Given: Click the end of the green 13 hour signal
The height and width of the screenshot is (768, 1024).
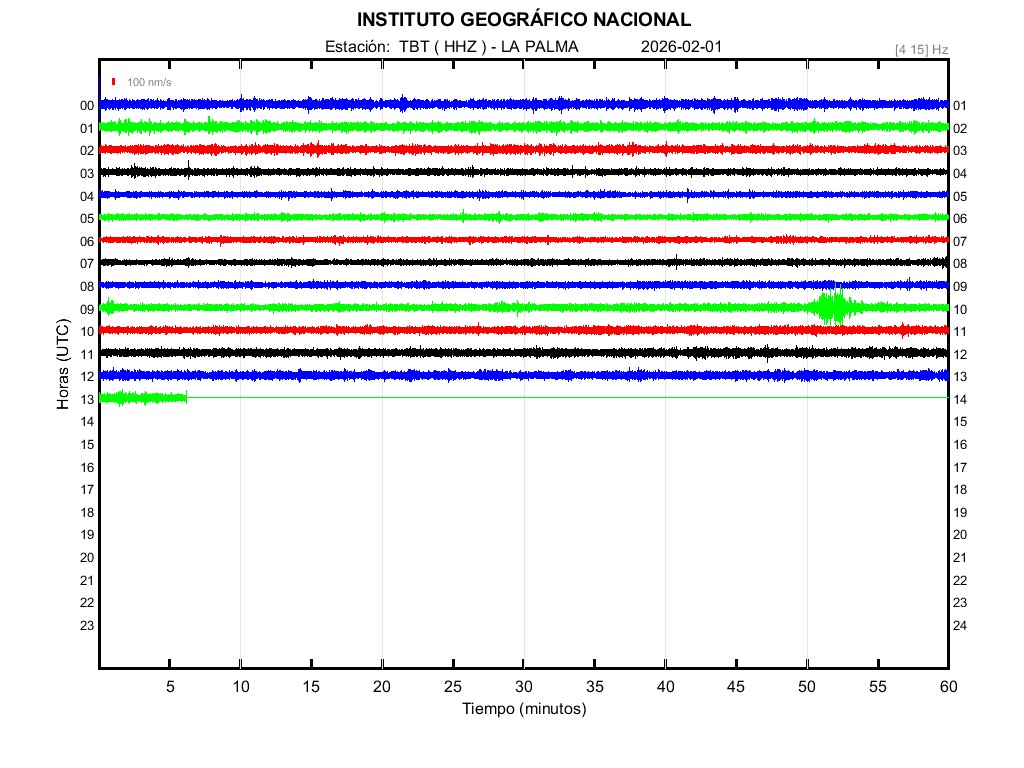Looking at the screenshot, I should pos(186,398).
